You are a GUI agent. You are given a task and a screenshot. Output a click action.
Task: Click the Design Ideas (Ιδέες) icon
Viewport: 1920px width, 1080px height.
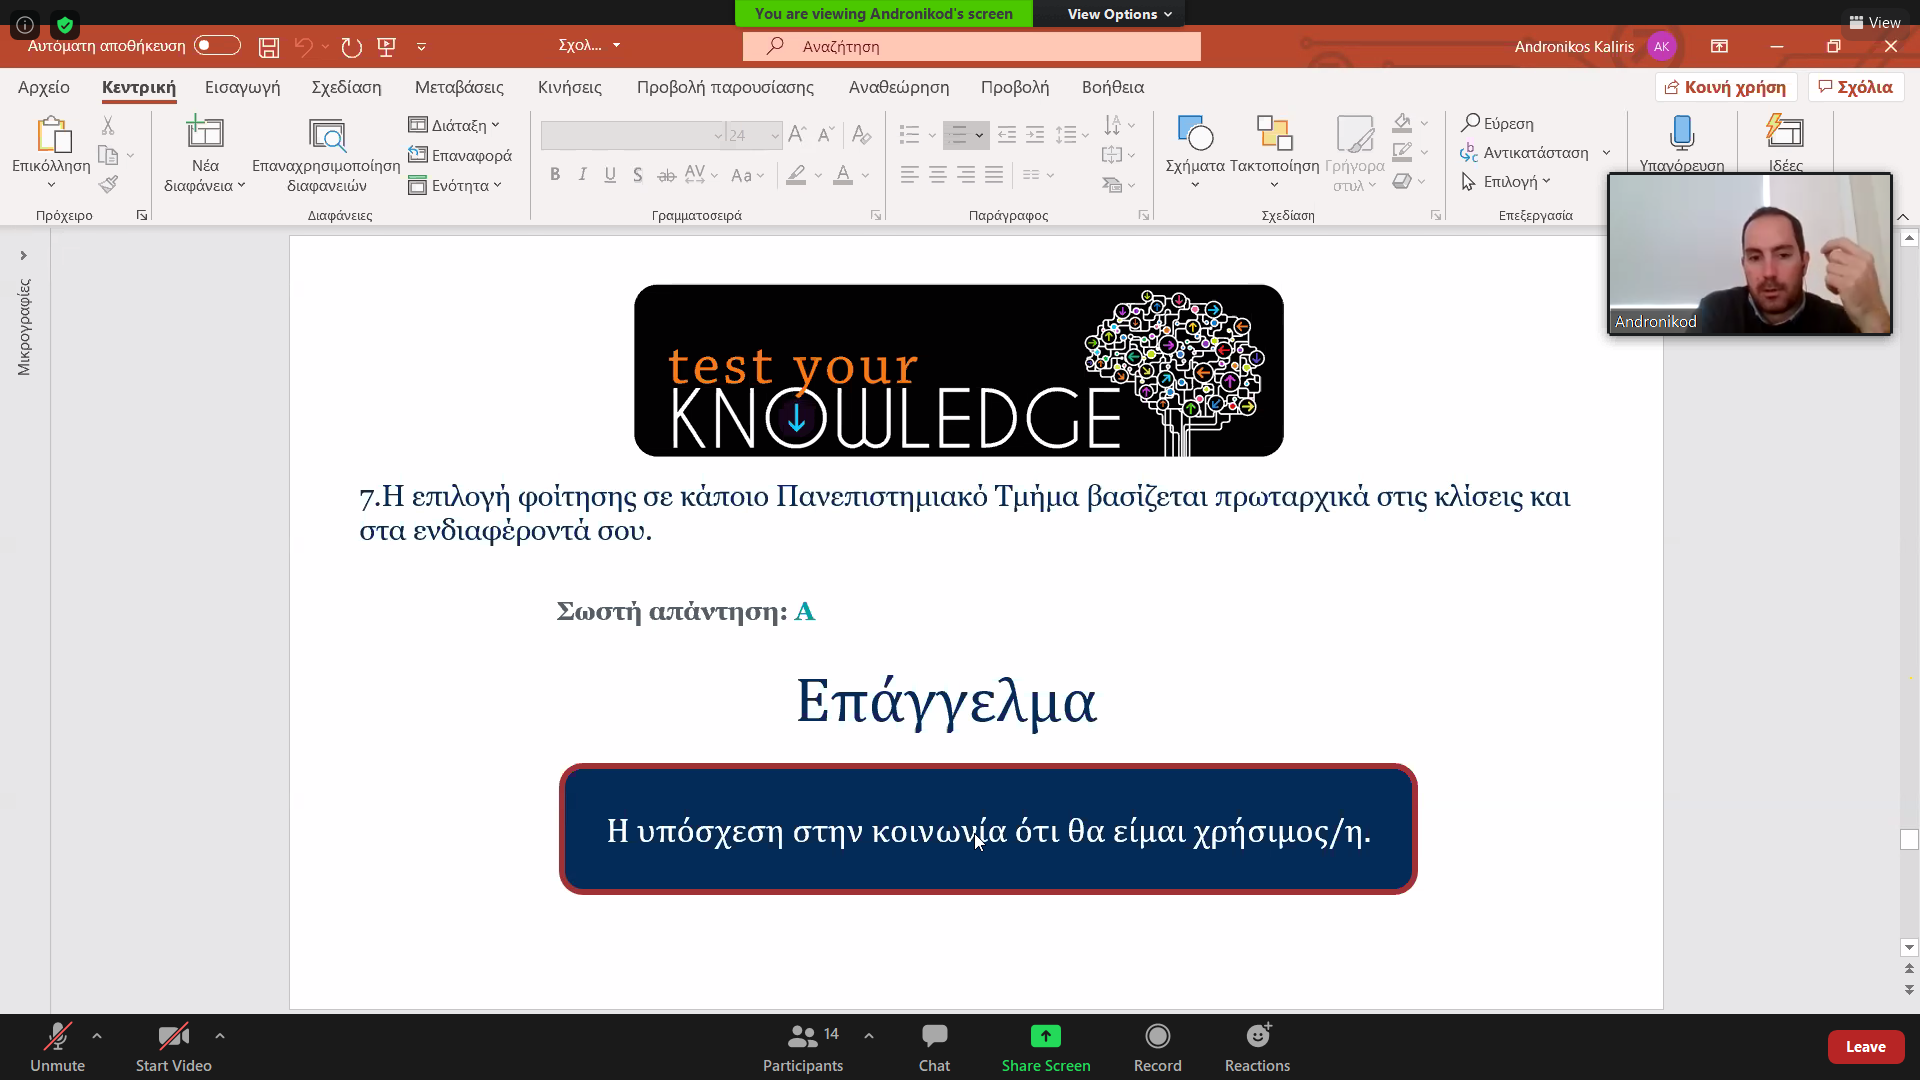pyautogui.click(x=1785, y=133)
